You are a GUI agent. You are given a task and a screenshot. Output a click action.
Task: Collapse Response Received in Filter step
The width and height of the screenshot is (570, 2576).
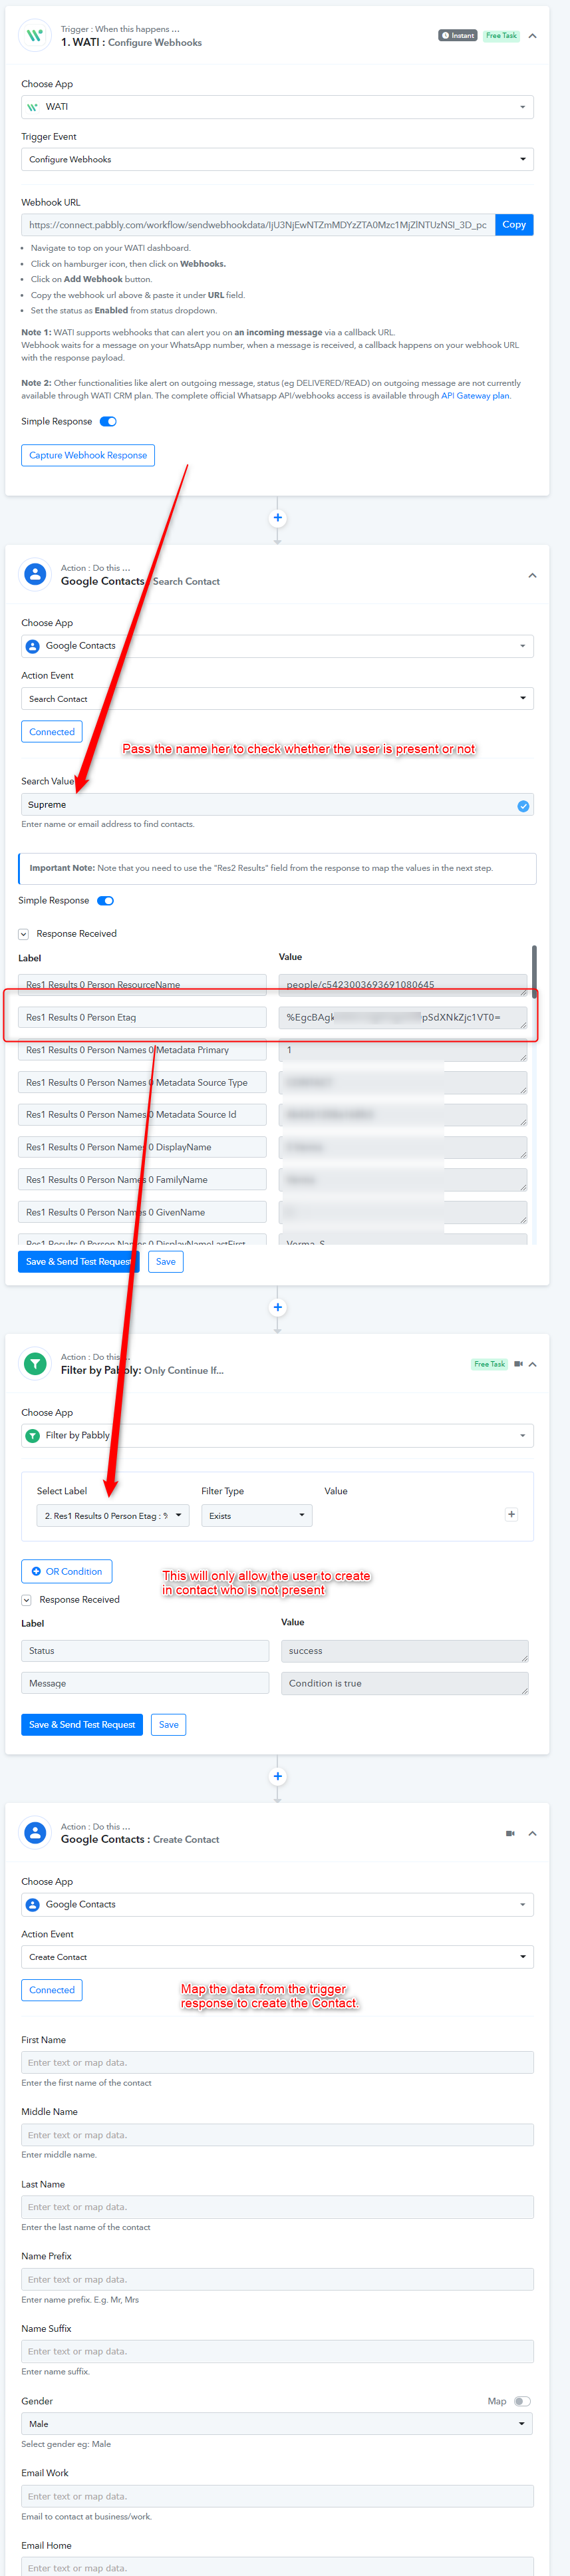coord(26,1600)
